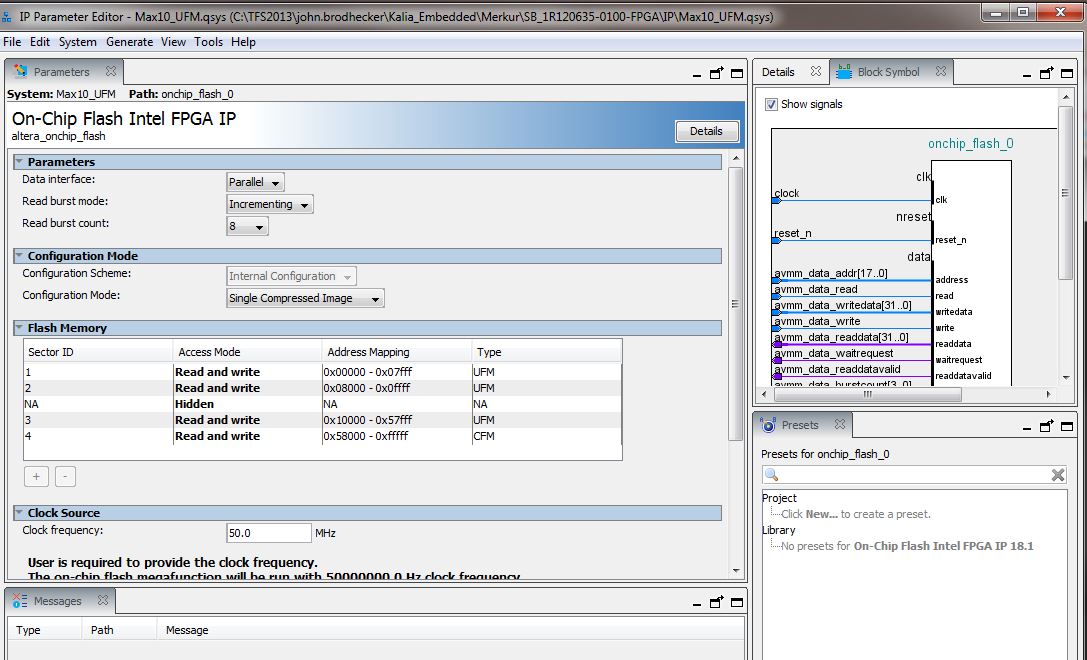Select sector 2 Read and write cell
The width and height of the screenshot is (1087, 660).
point(247,388)
